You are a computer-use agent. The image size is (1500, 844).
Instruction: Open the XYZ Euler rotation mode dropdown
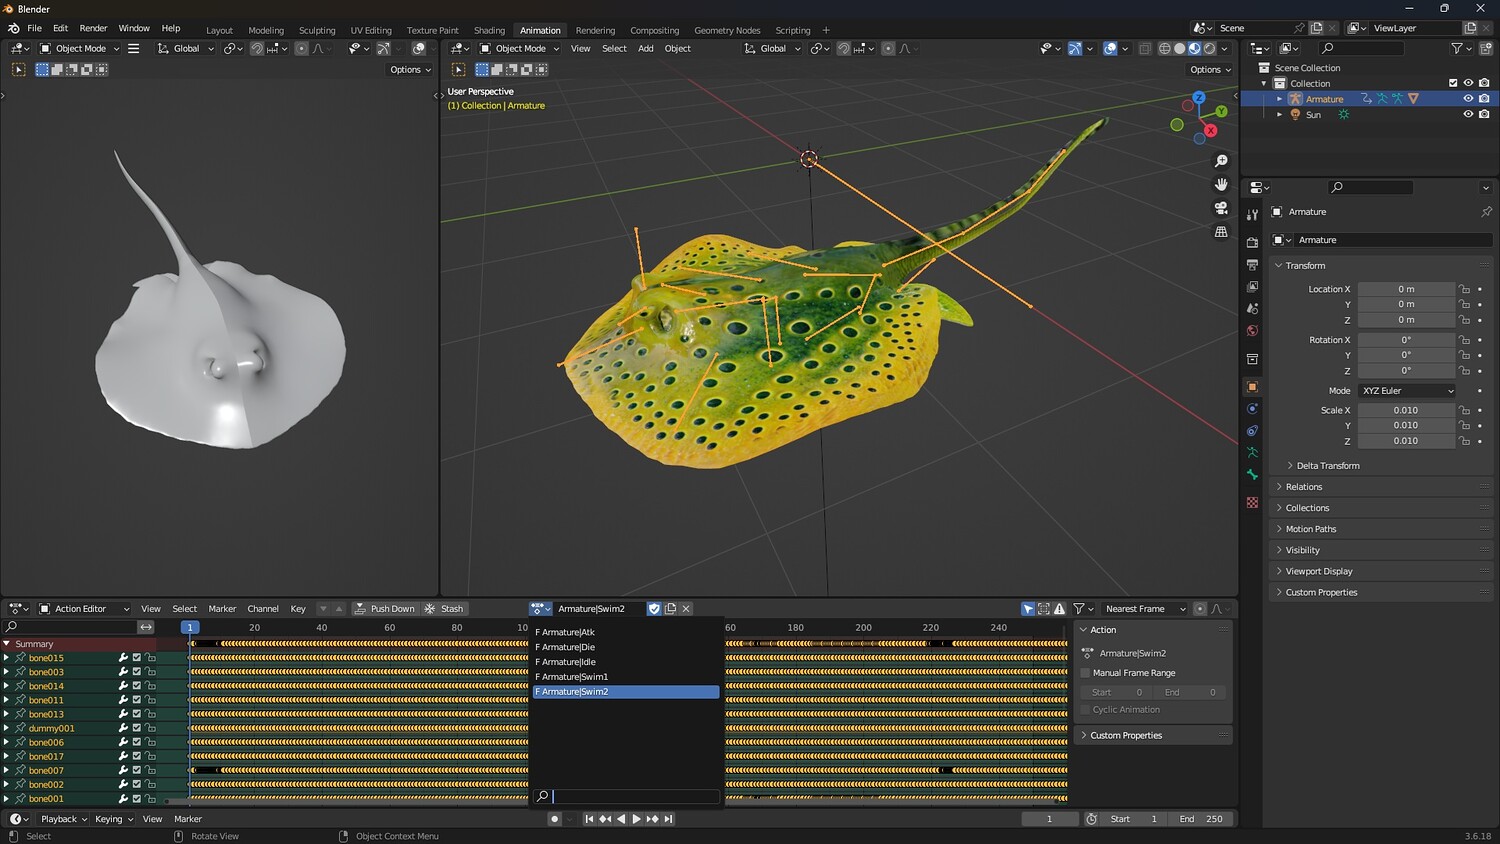[x=1407, y=391]
